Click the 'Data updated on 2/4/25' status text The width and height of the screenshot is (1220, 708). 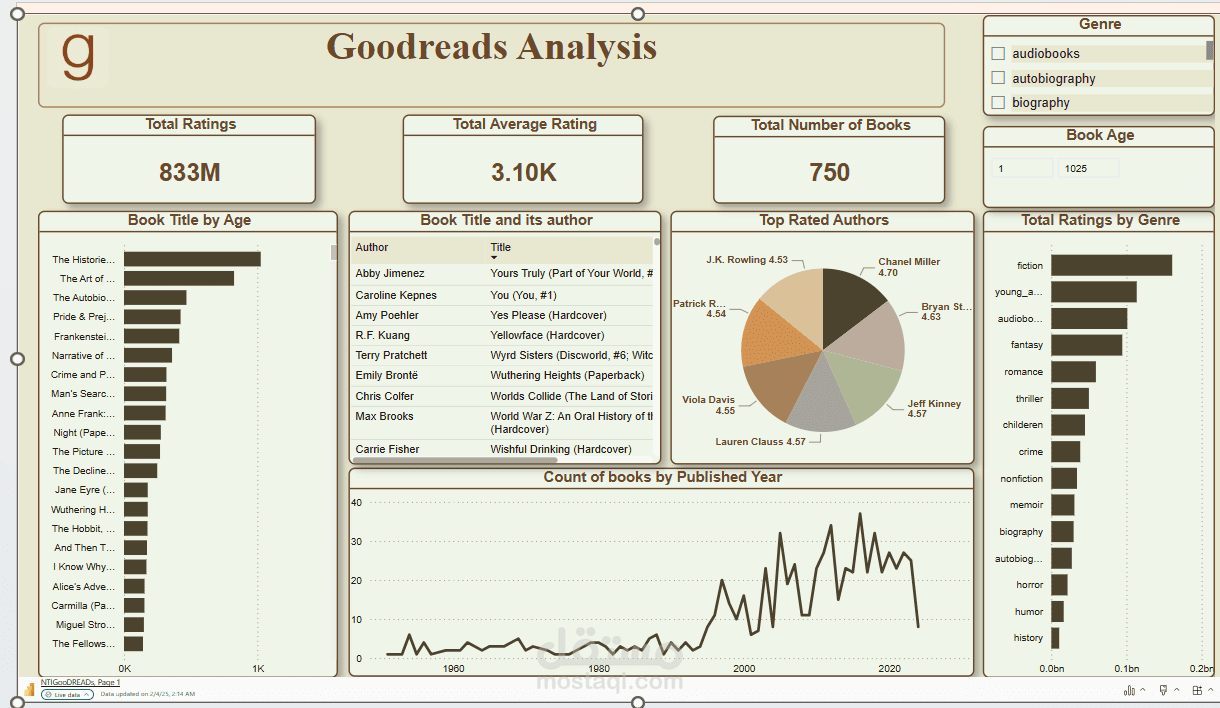coord(148,693)
